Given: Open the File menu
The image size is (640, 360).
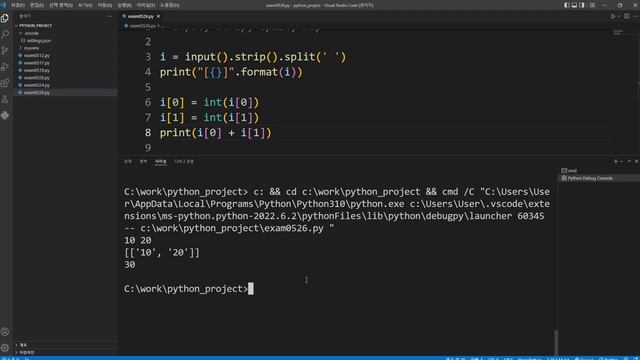Looking at the screenshot, I should click(18, 5).
